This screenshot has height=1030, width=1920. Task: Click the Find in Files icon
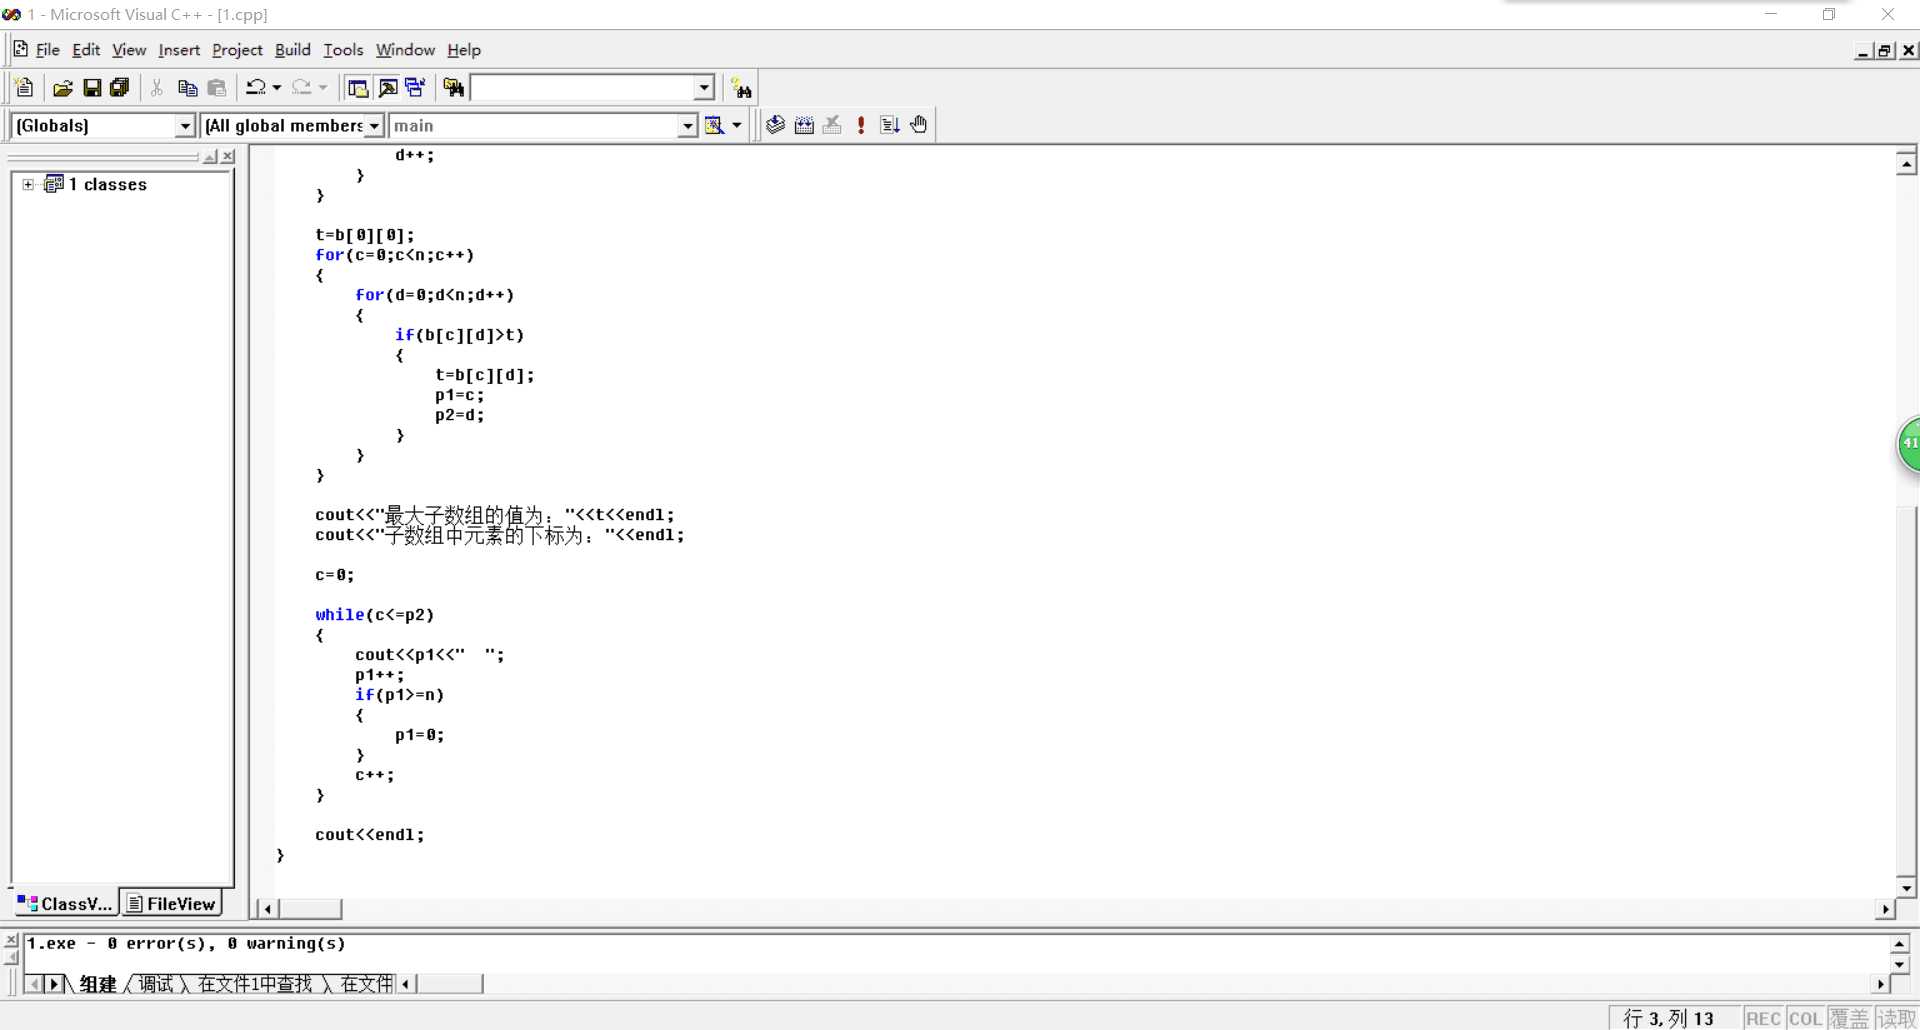(454, 88)
